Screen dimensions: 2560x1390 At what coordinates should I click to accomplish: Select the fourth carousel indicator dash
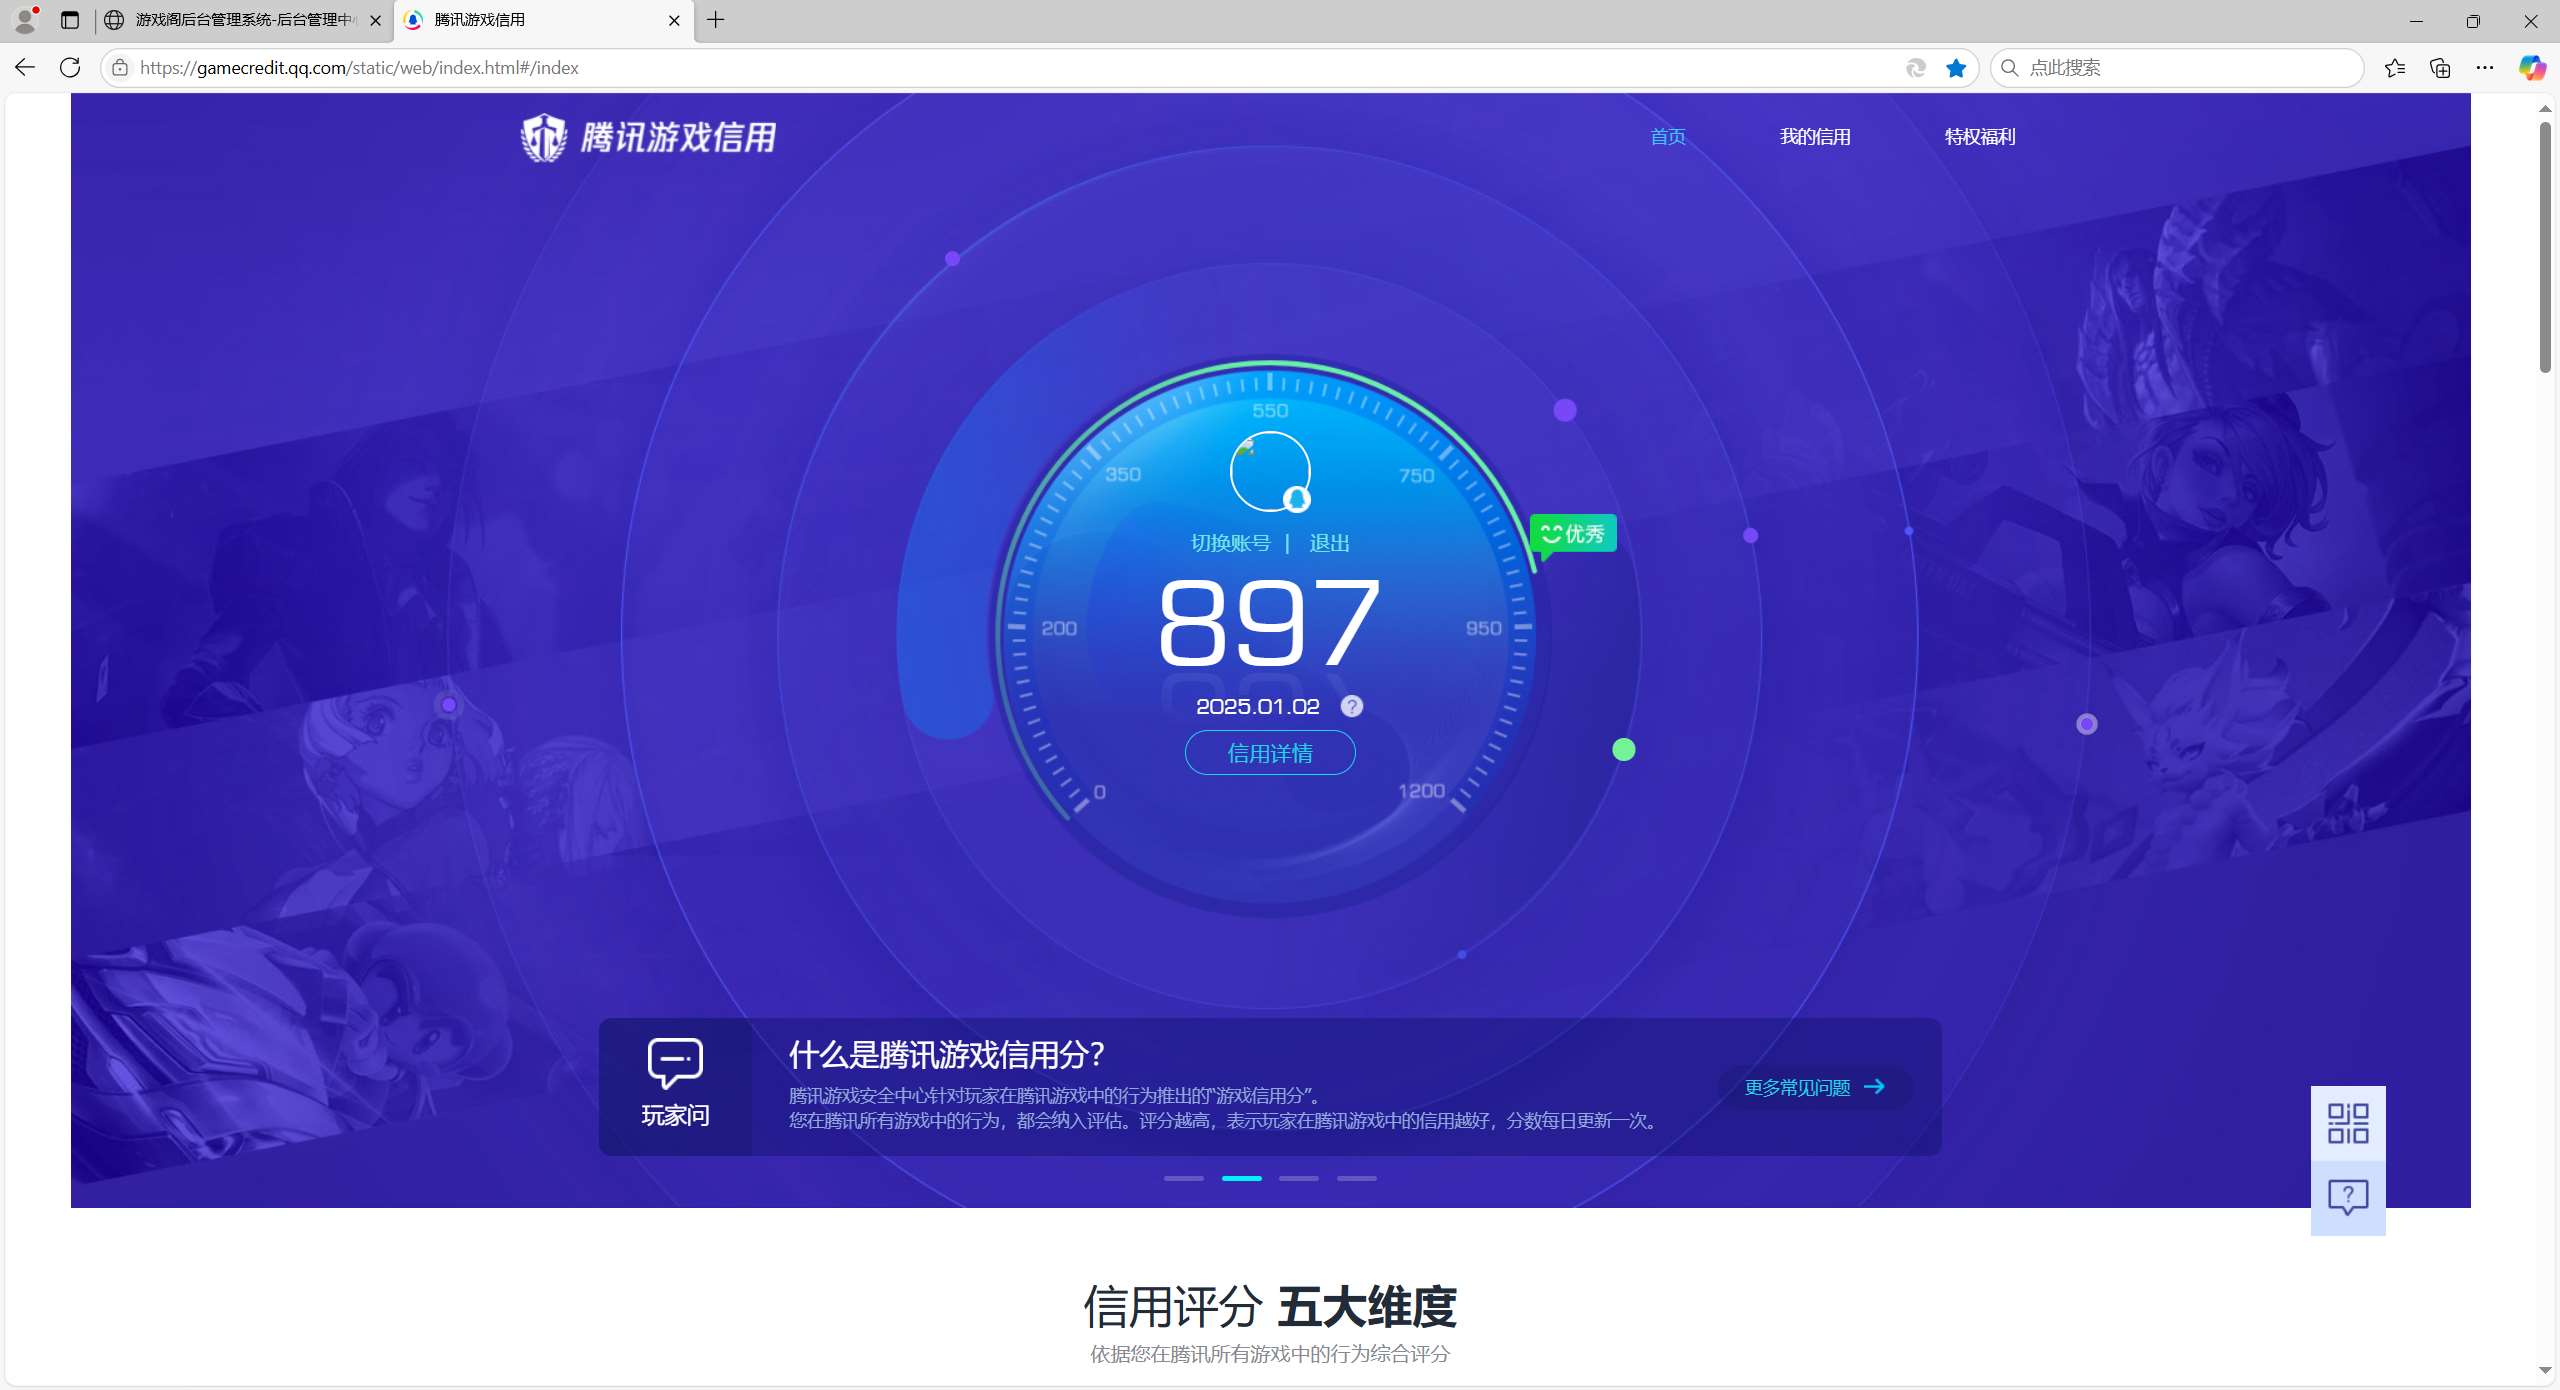1356,1178
